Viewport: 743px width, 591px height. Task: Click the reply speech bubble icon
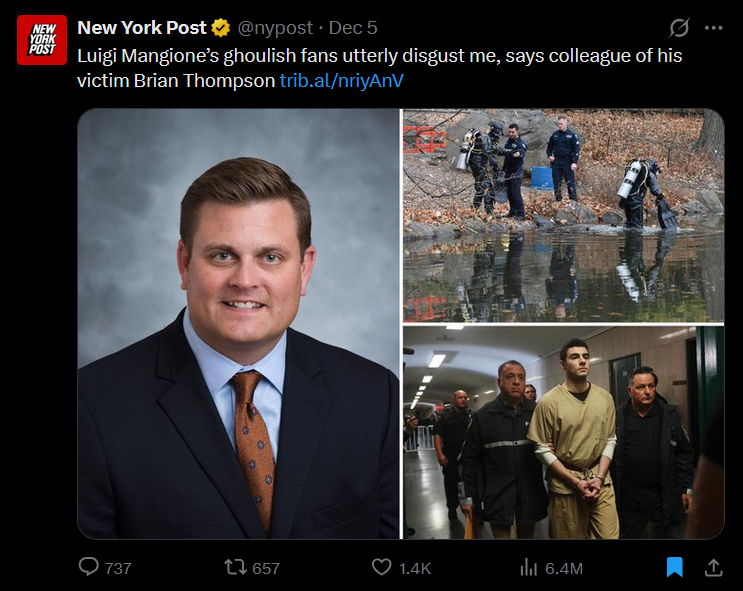click(x=89, y=567)
